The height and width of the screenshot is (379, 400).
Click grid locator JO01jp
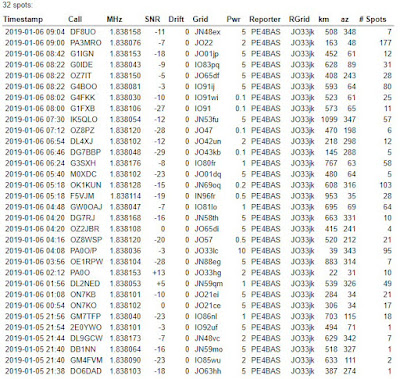pos(207,54)
